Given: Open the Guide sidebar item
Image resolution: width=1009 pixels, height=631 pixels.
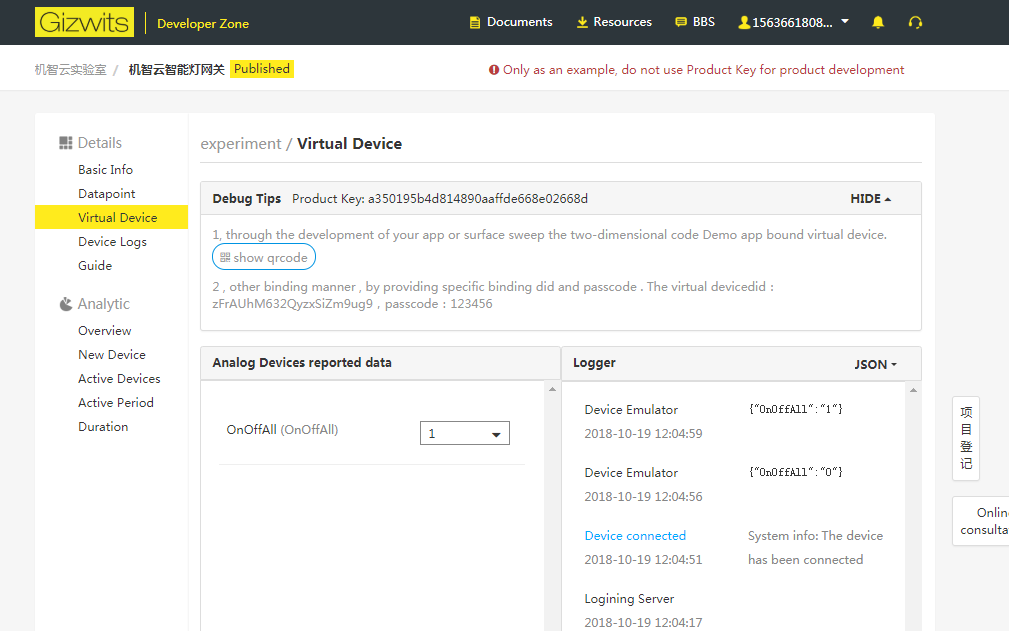Looking at the screenshot, I should coord(95,266).
